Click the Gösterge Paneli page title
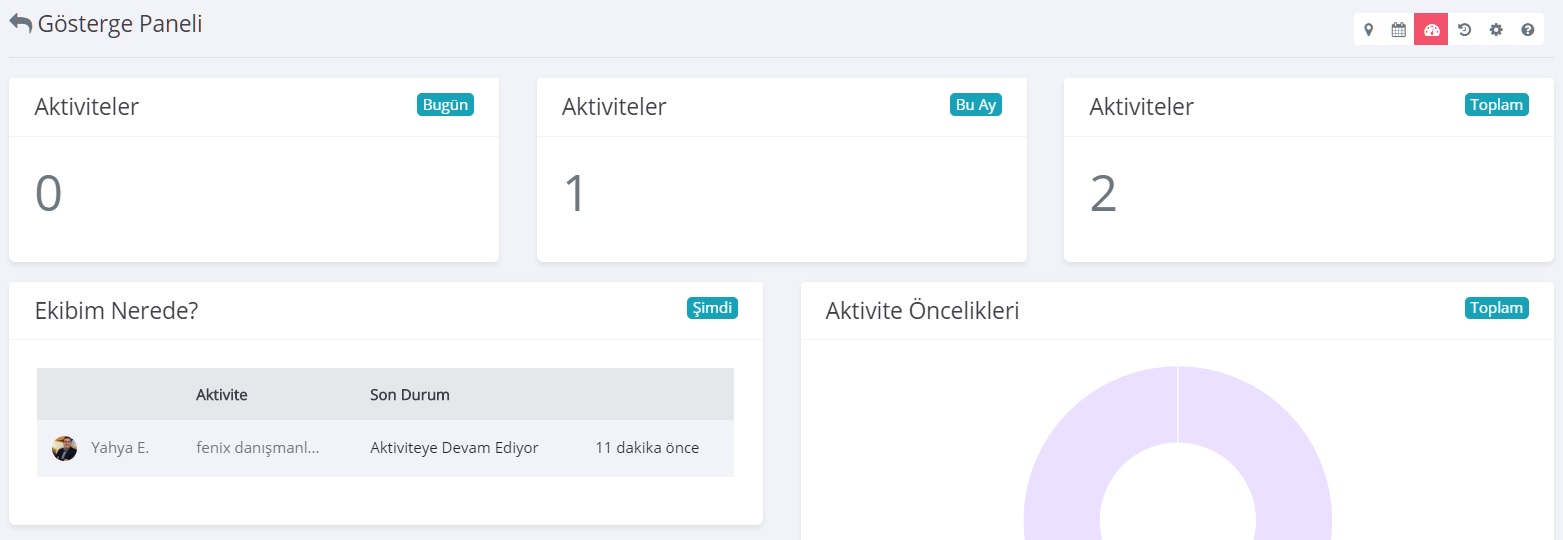Screen dimensions: 1563x540 (x=120, y=24)
